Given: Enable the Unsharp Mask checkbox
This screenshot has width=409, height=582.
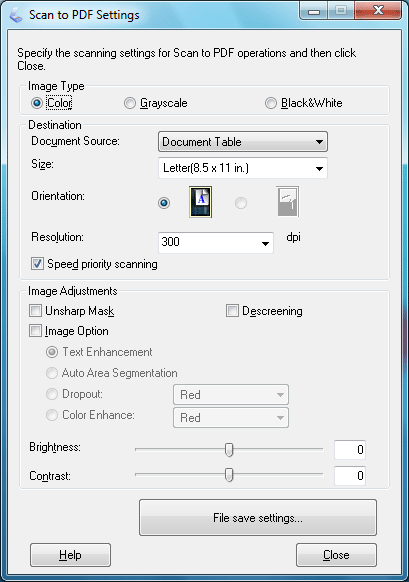Looking at the screenshot, I should [x=35, y=311].
